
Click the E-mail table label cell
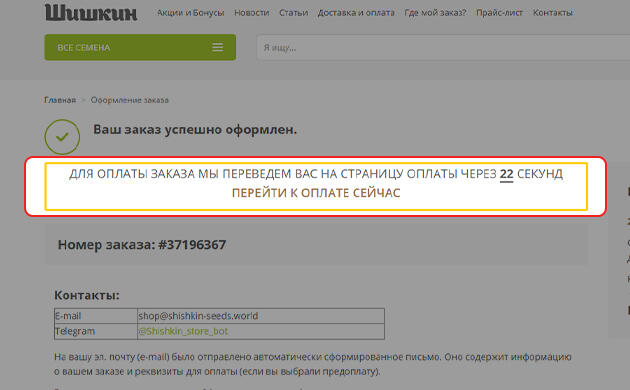pyautogui.click(x=96, y=316)
